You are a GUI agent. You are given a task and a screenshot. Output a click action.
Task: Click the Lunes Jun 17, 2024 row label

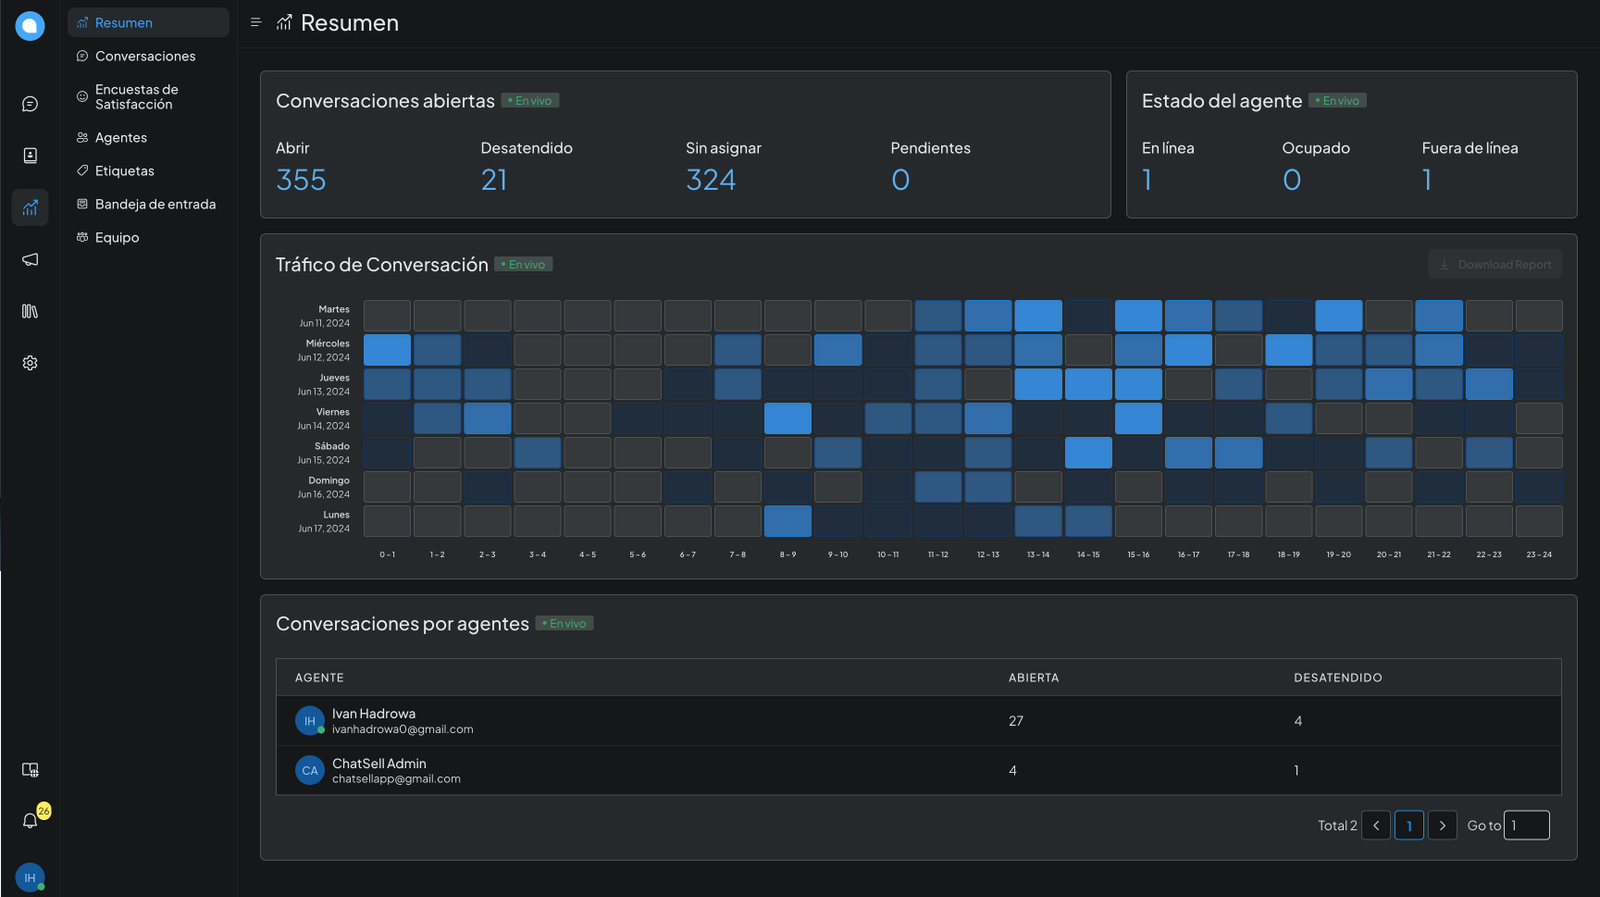(324, 521)
